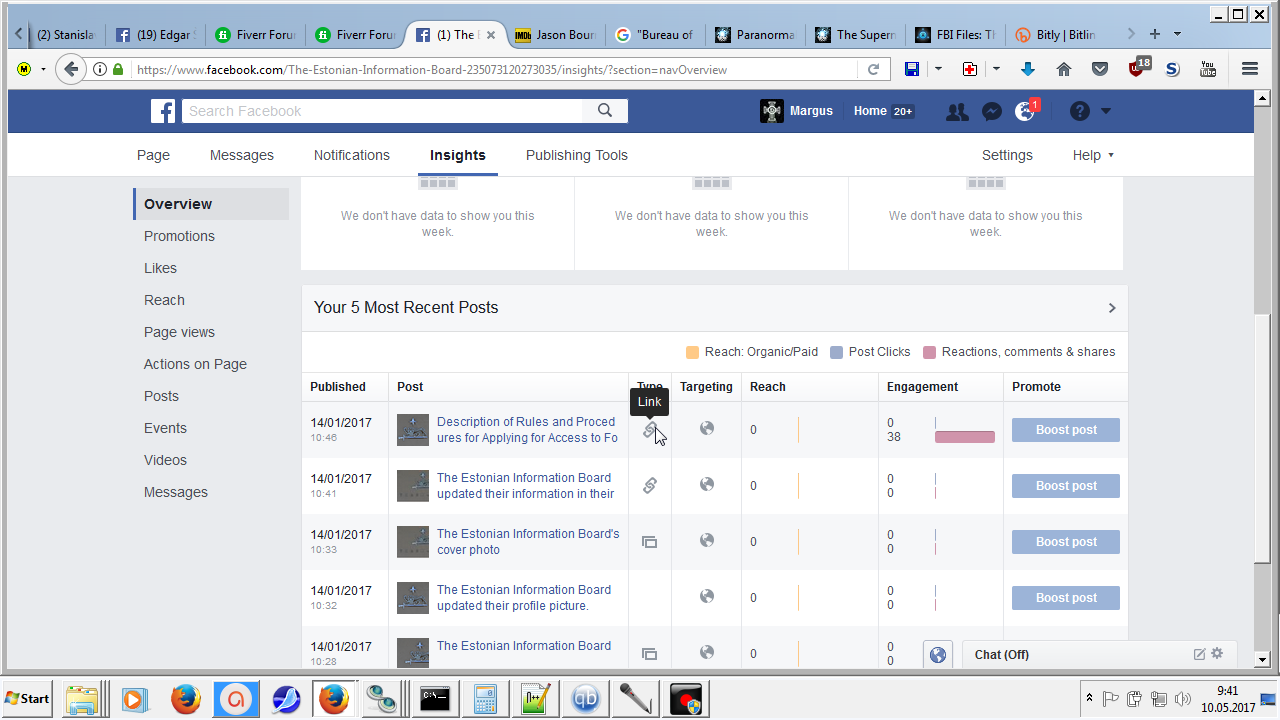Open the Windows Start menu
Image resolution: width=1280 pixels, height=720 pixels.
point(28,698)
